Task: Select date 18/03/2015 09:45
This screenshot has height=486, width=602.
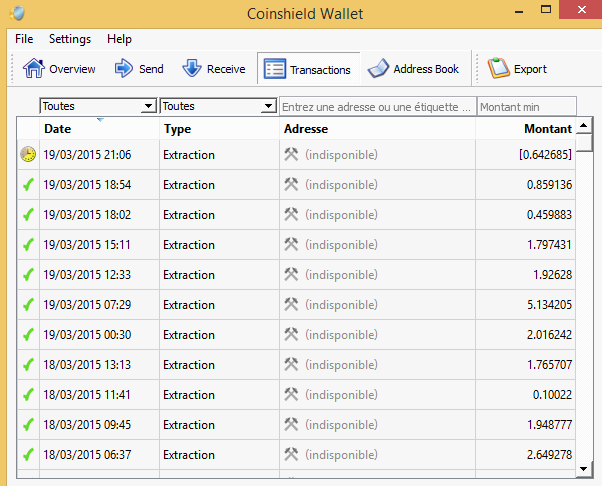Action: [87, 425]
